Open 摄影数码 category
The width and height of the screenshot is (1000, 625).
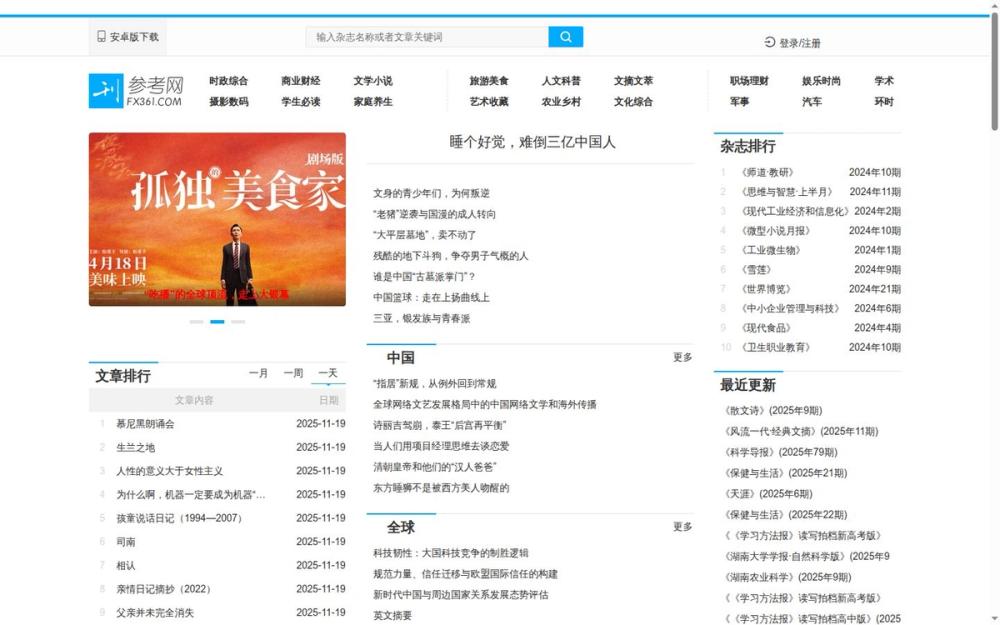[228, 101]
